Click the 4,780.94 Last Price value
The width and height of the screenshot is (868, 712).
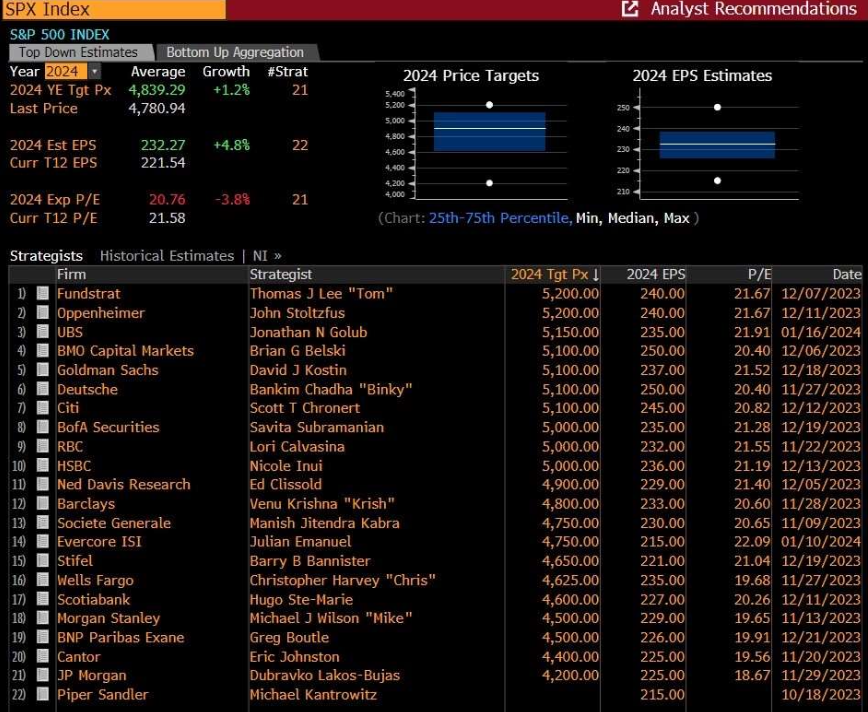pyautogui.click(x=157, y=108)
